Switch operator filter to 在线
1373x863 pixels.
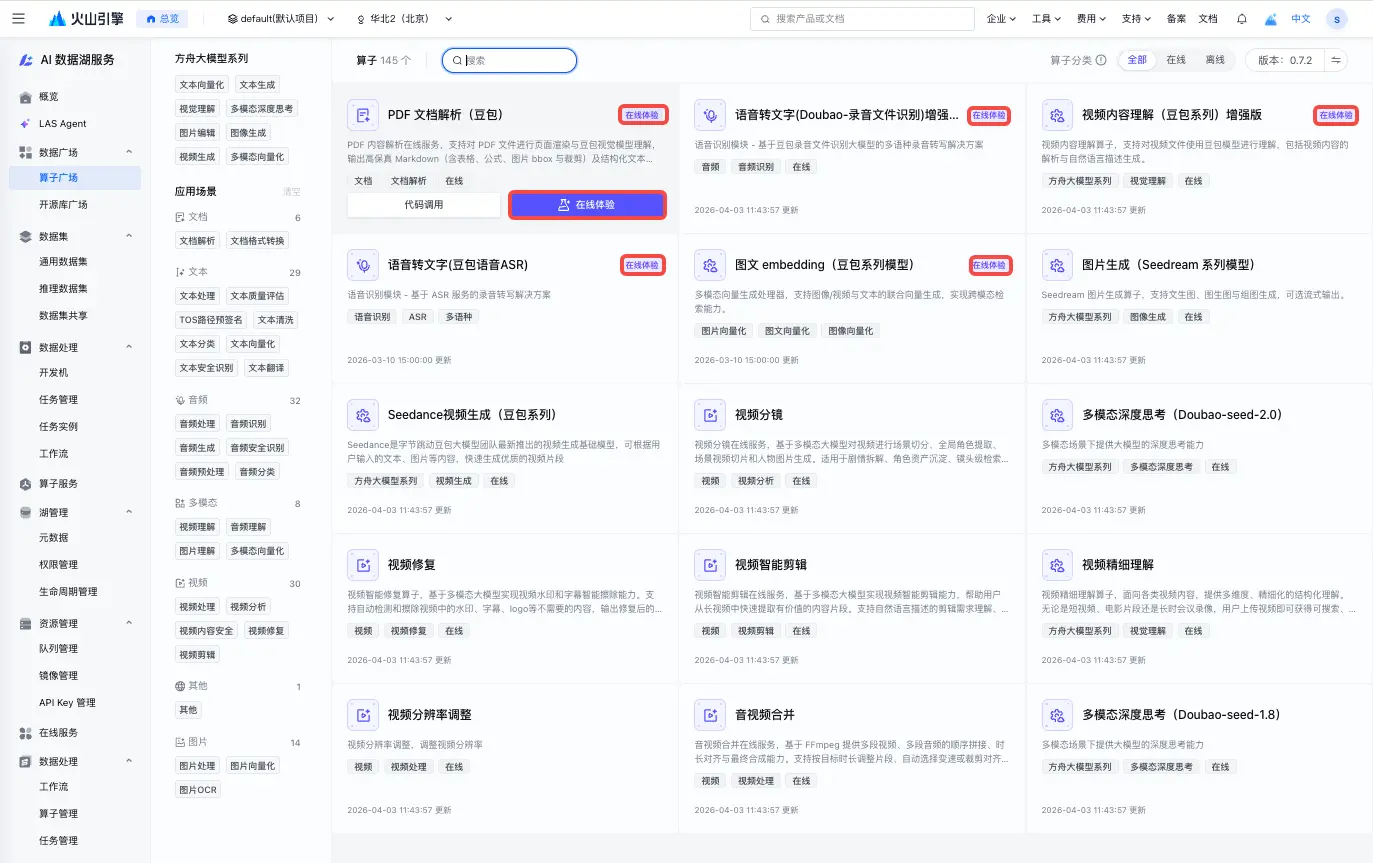pos(1176,60)
